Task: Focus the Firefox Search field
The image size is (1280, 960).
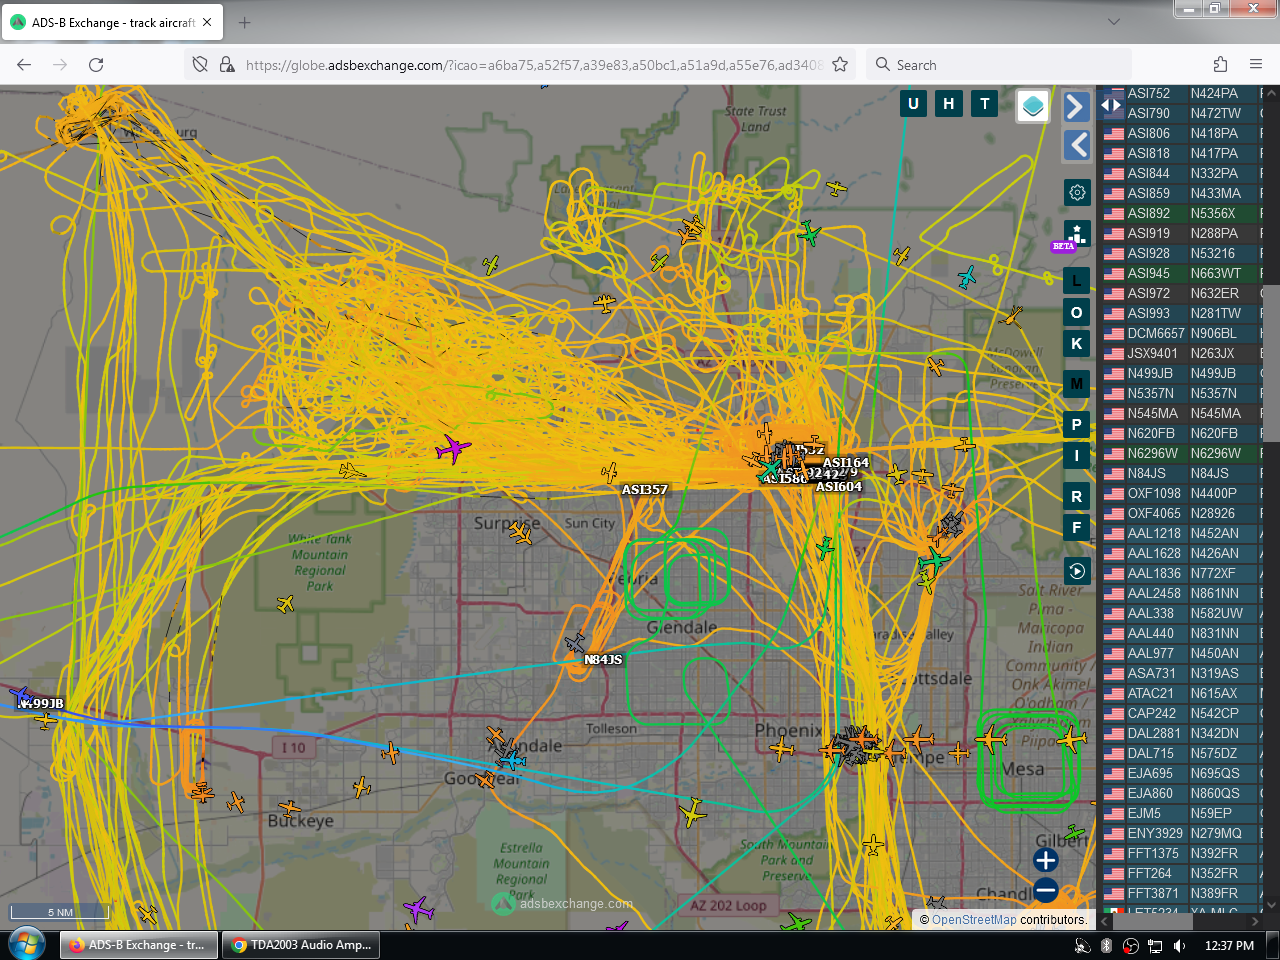Action: (1000, 64)
